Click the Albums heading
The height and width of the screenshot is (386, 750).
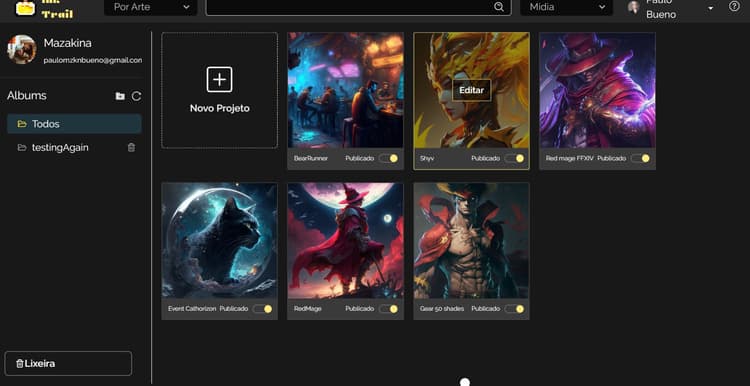pos(27,96)
